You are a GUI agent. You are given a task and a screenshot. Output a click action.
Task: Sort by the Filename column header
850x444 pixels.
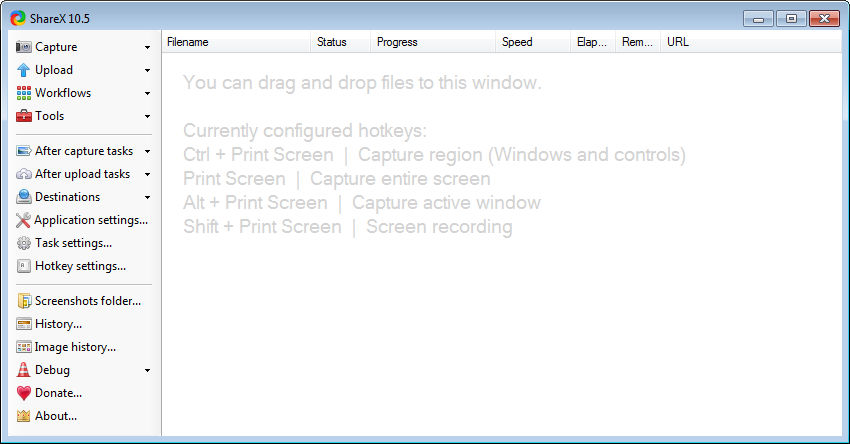point(236,42)
